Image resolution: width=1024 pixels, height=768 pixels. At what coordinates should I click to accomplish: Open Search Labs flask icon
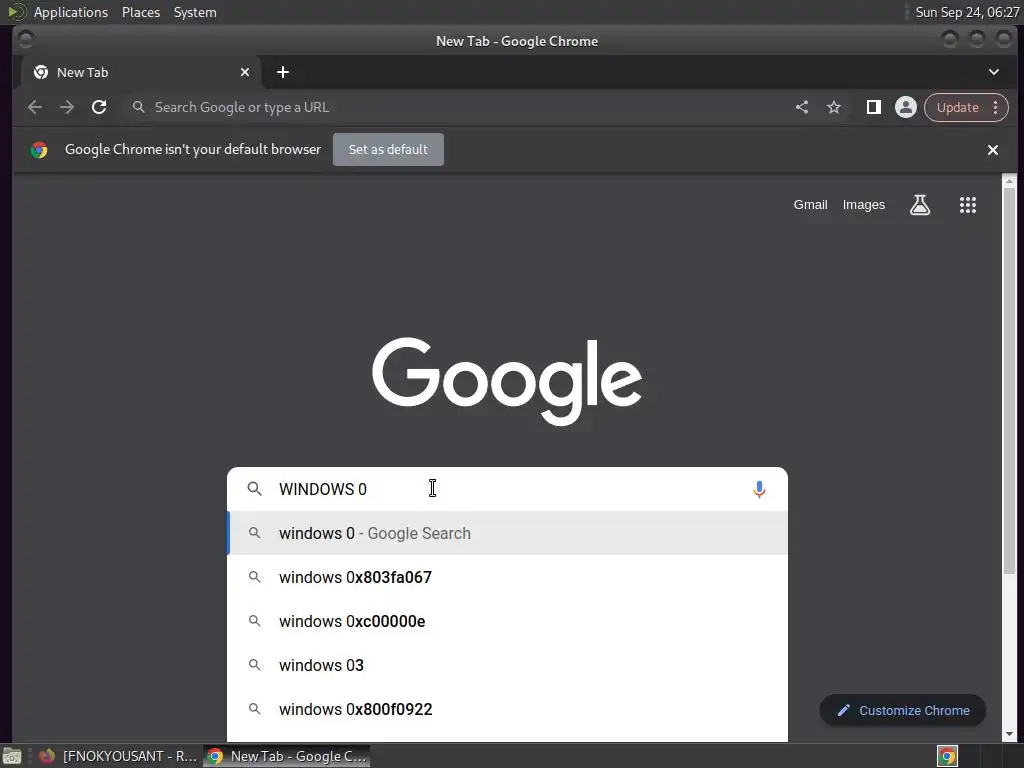(x=920, y=205)
